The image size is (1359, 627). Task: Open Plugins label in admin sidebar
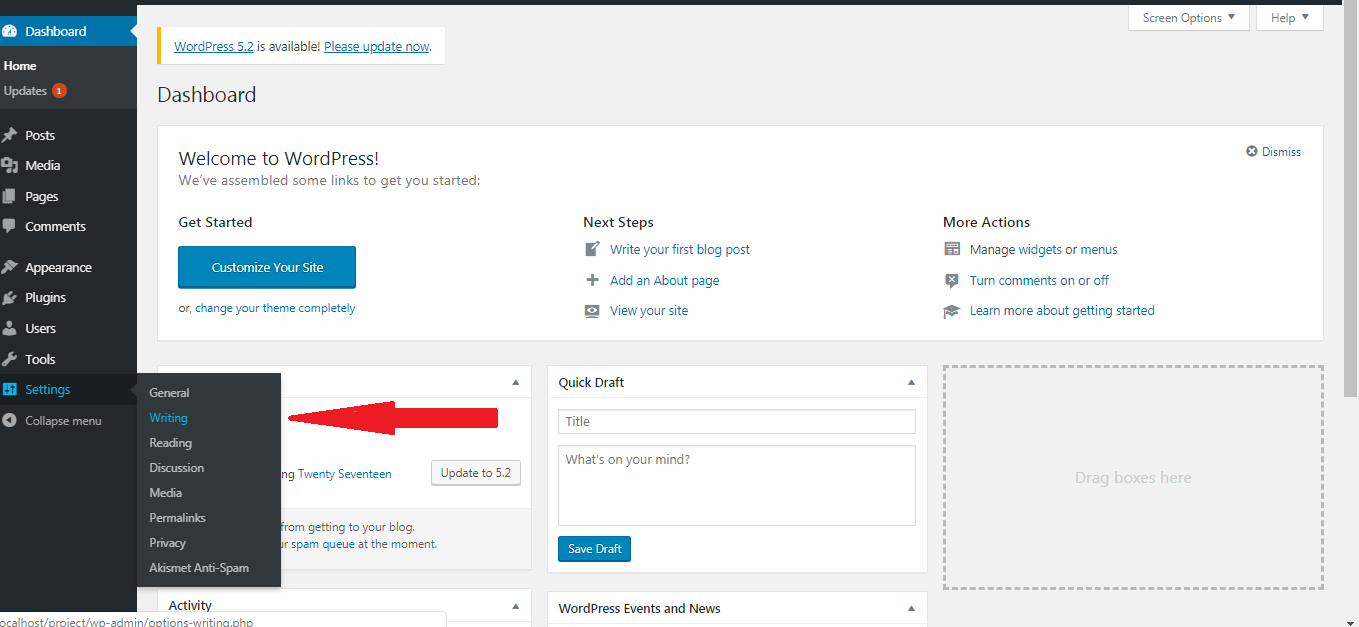(x=45, y=297)
